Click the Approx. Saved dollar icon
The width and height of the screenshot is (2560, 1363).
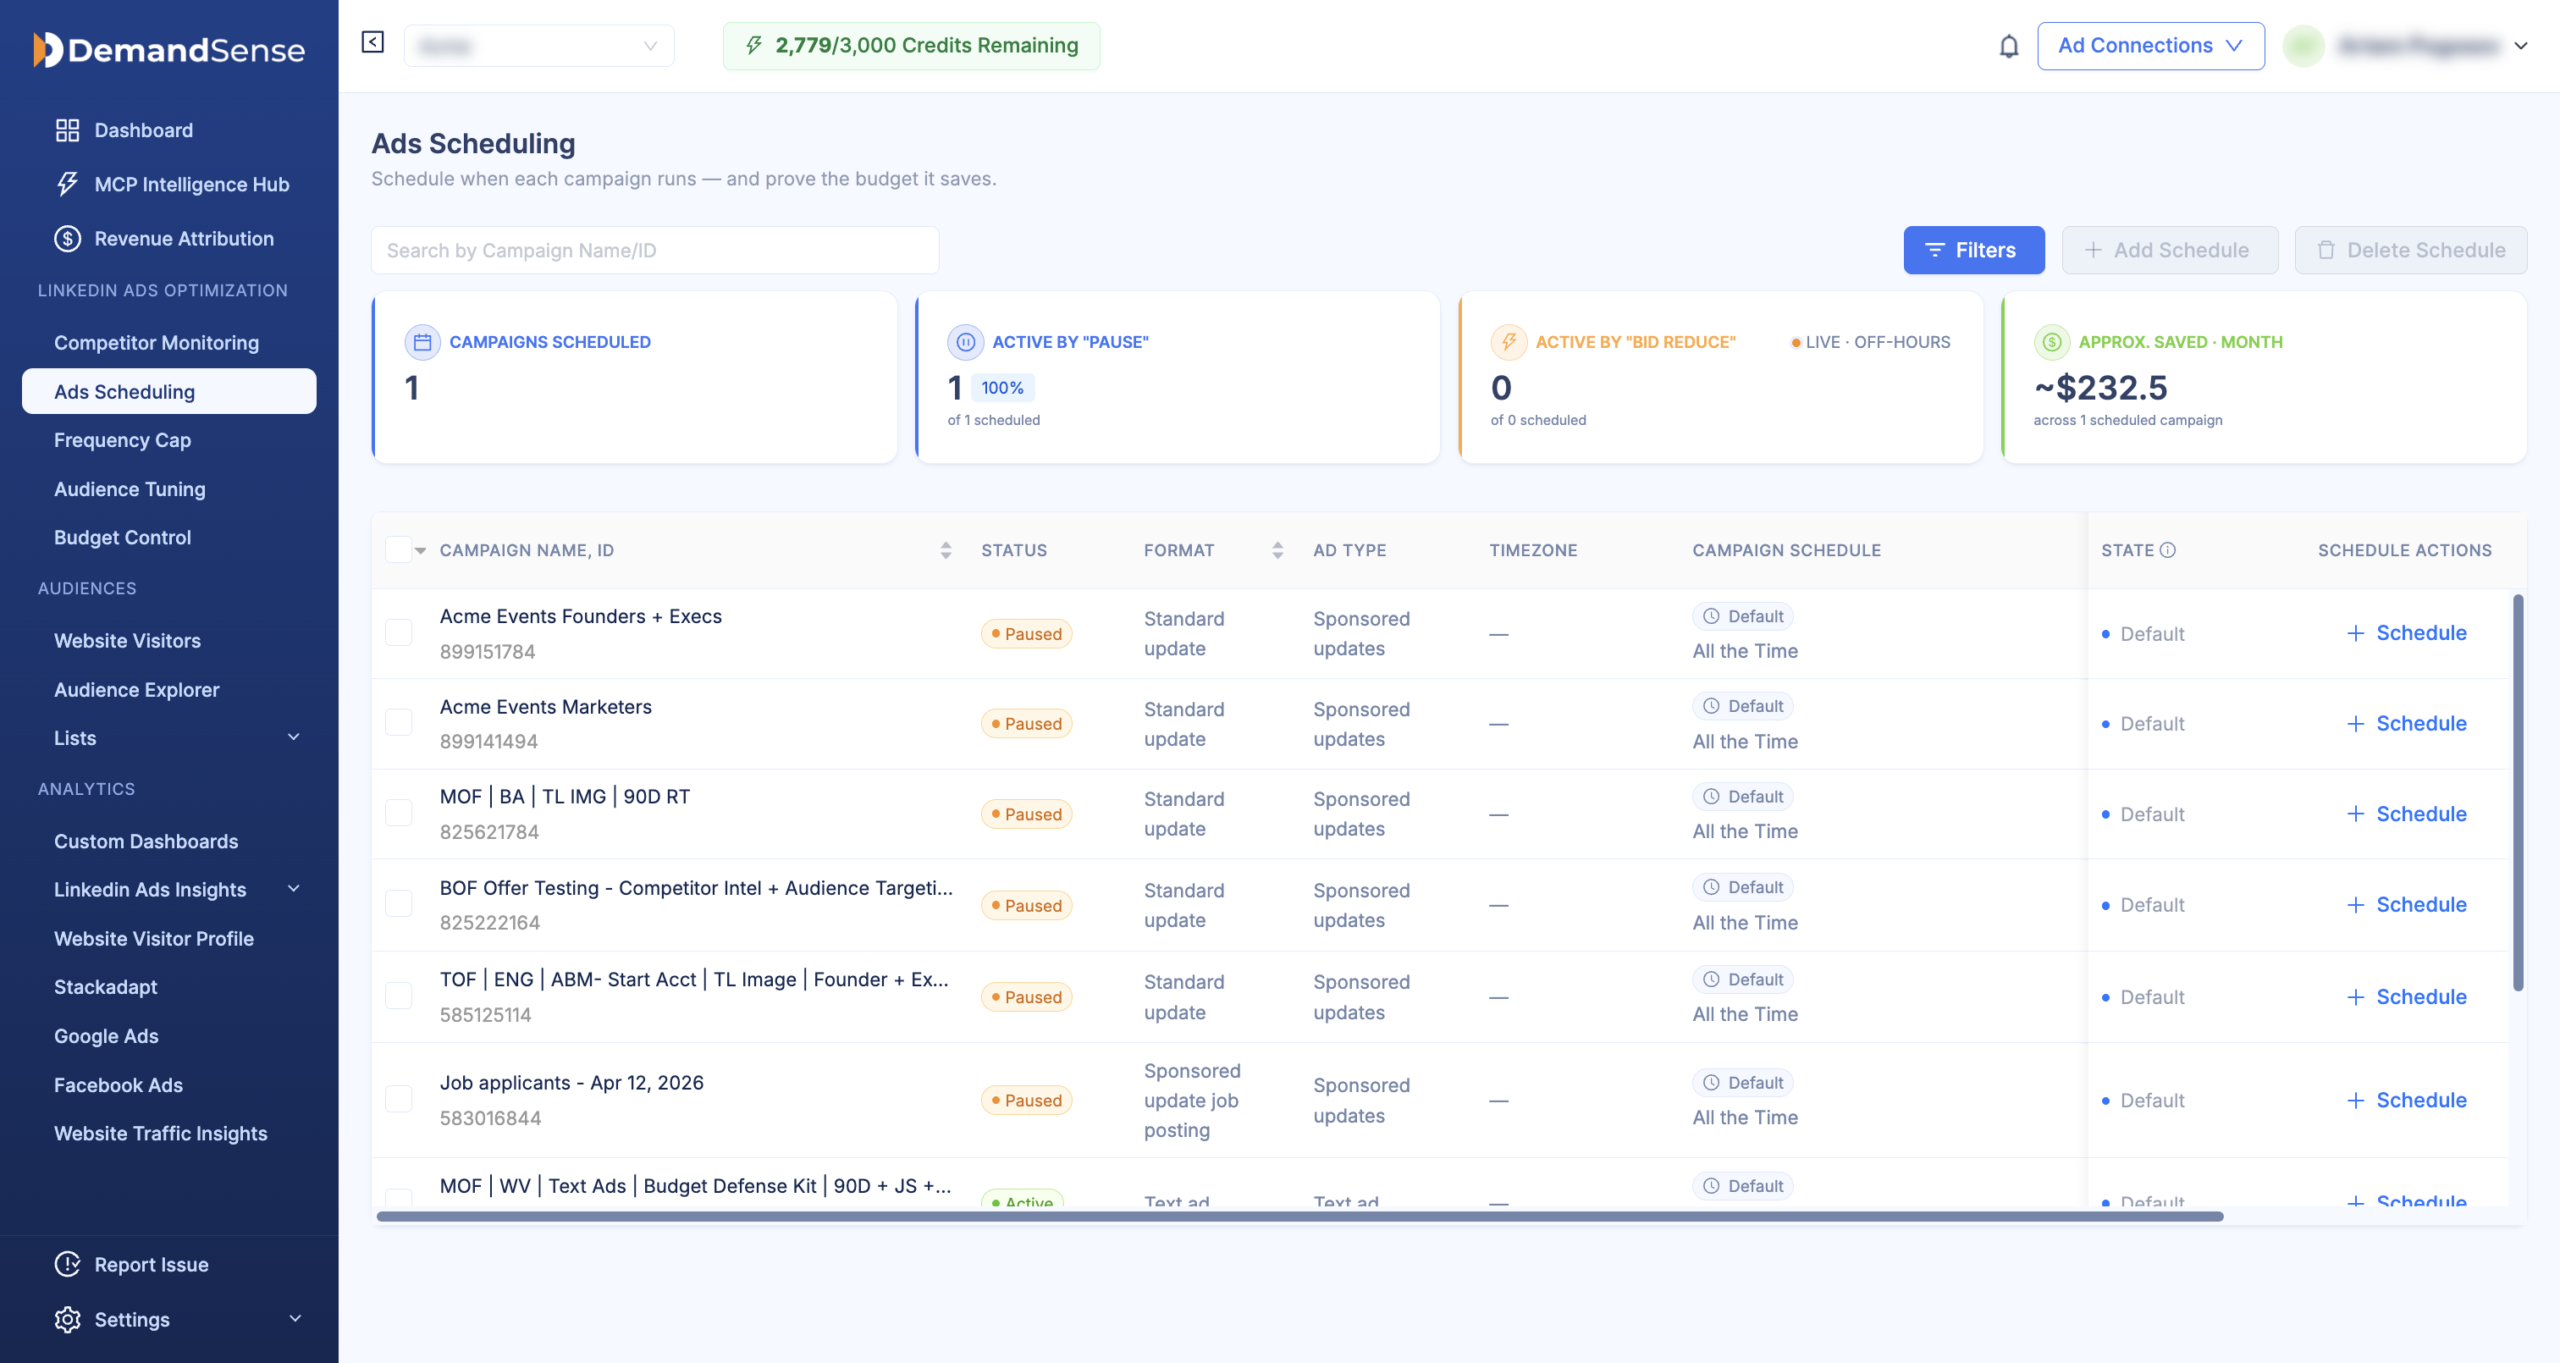(2051, 342)
